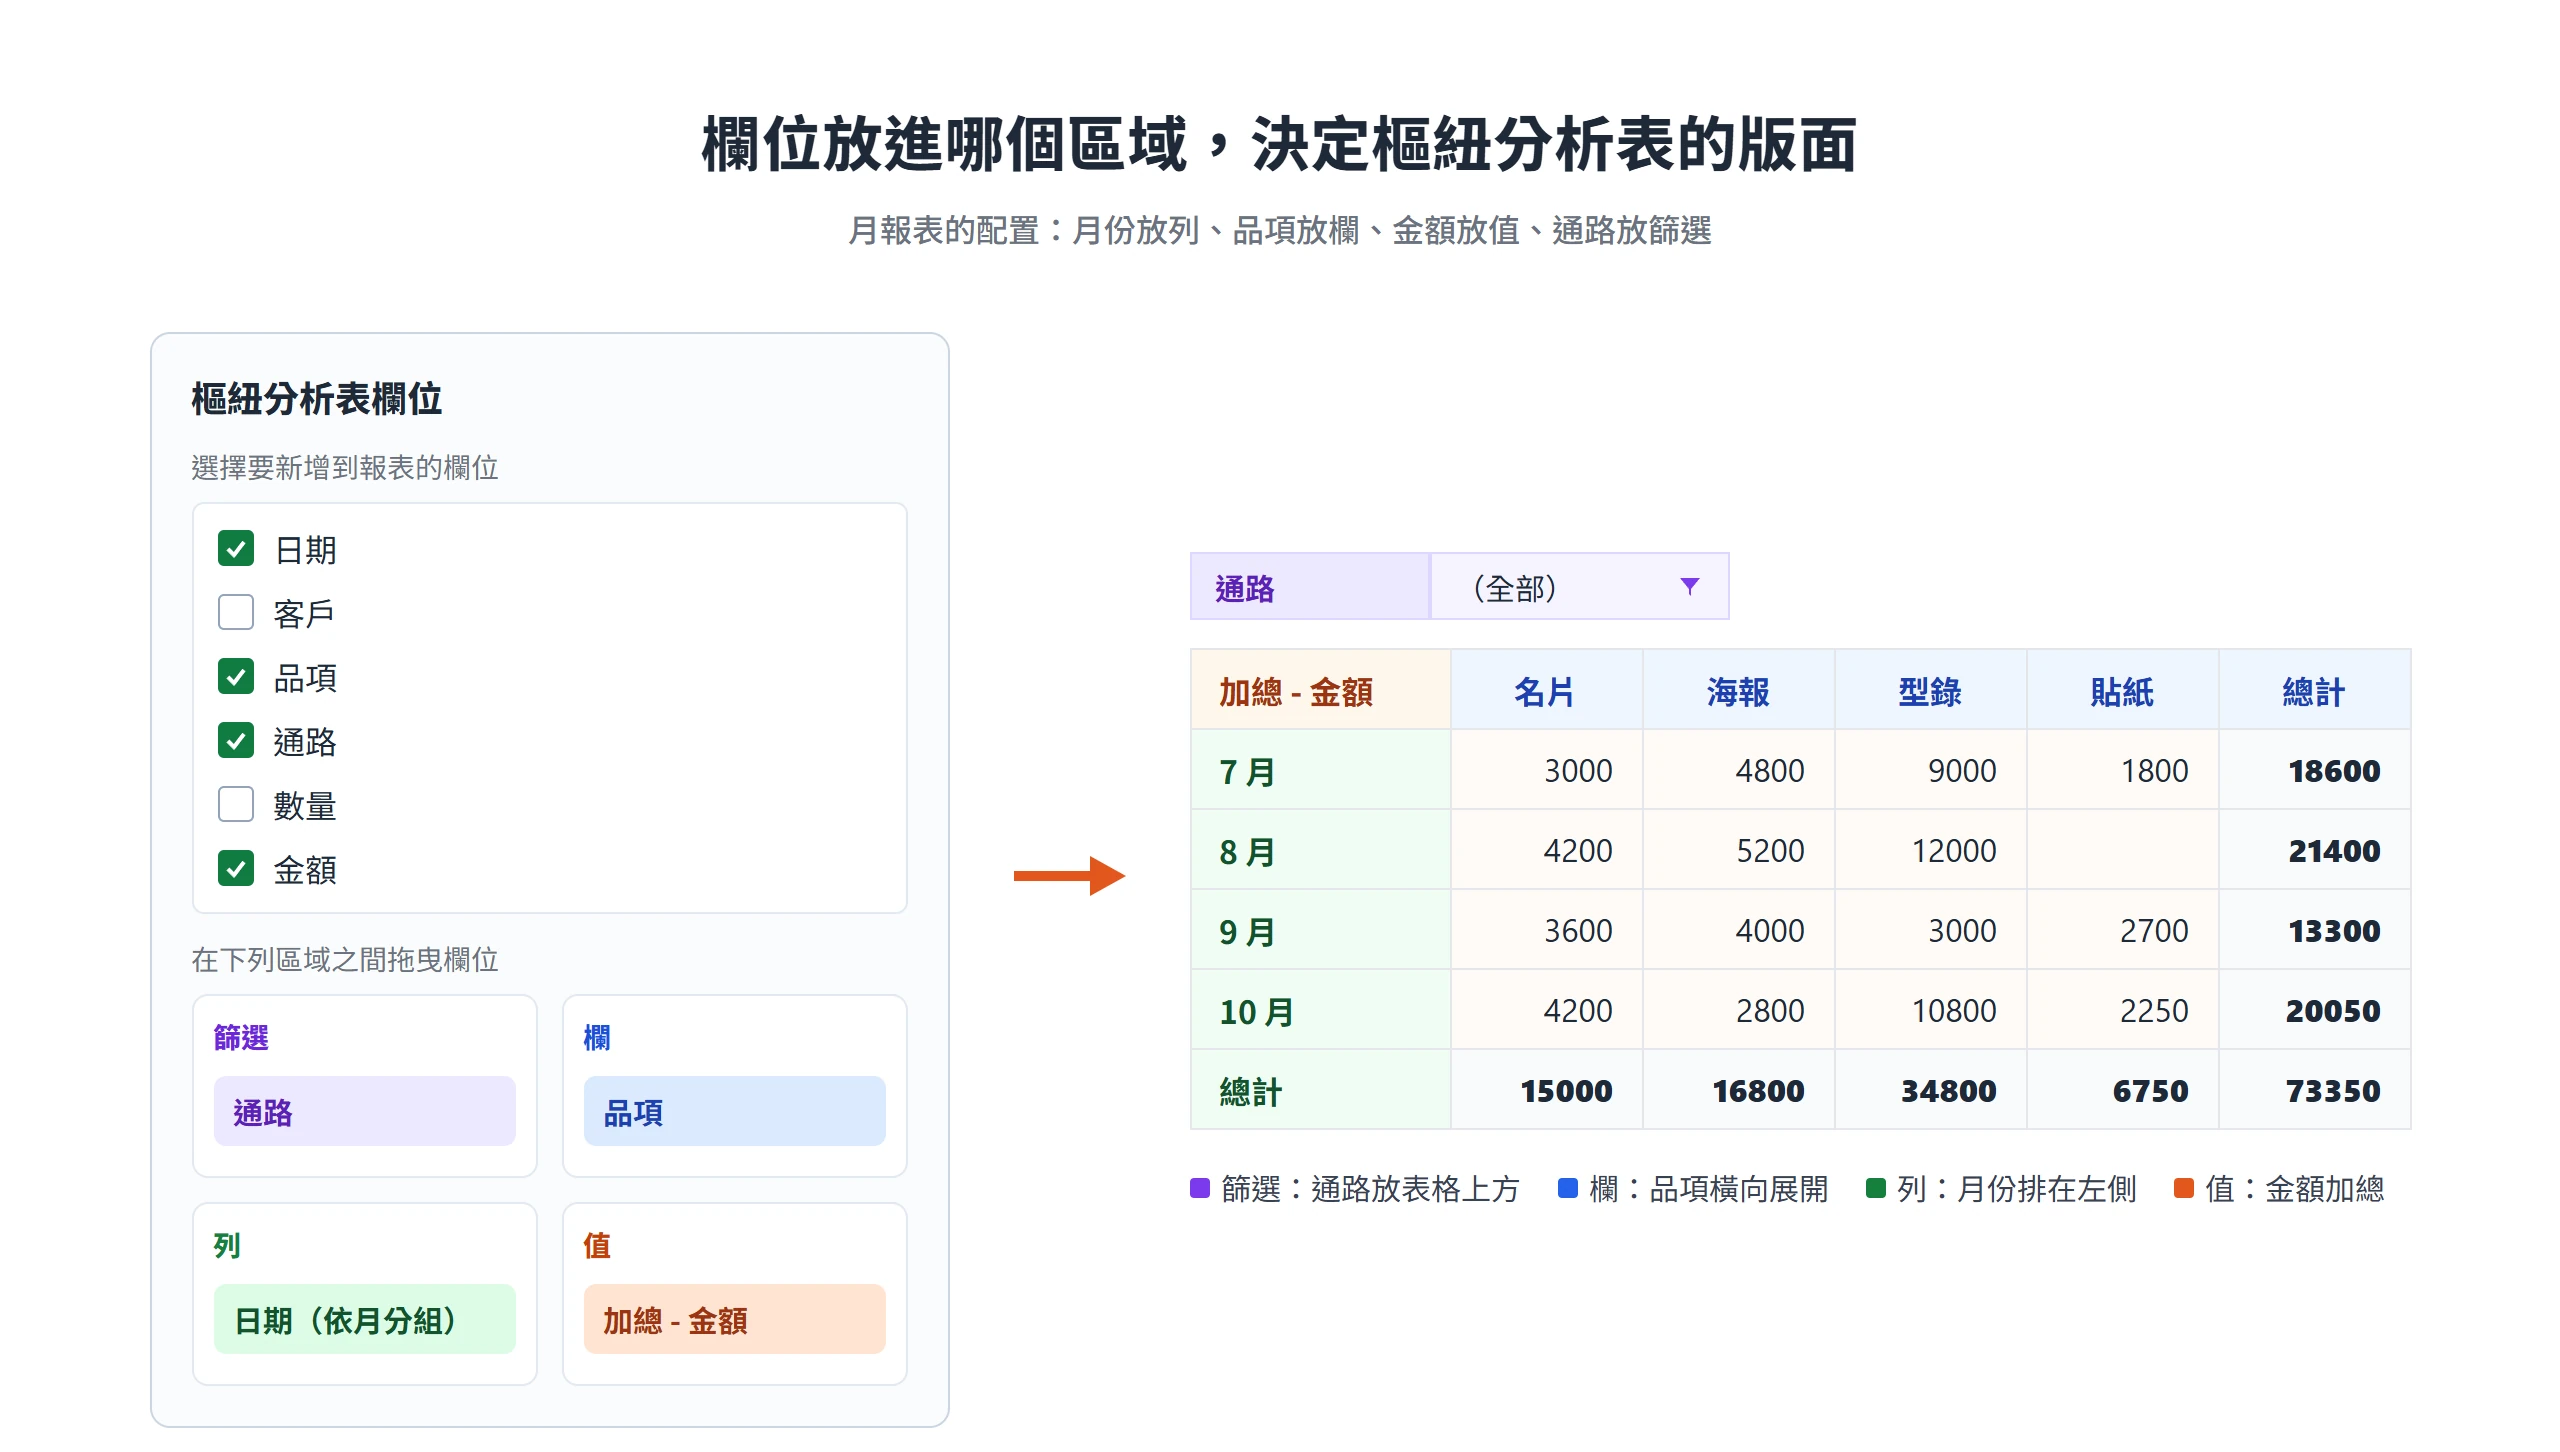Click the 貼紙 column header
Screen dimensions: 2560x1452
[2122, 690]
